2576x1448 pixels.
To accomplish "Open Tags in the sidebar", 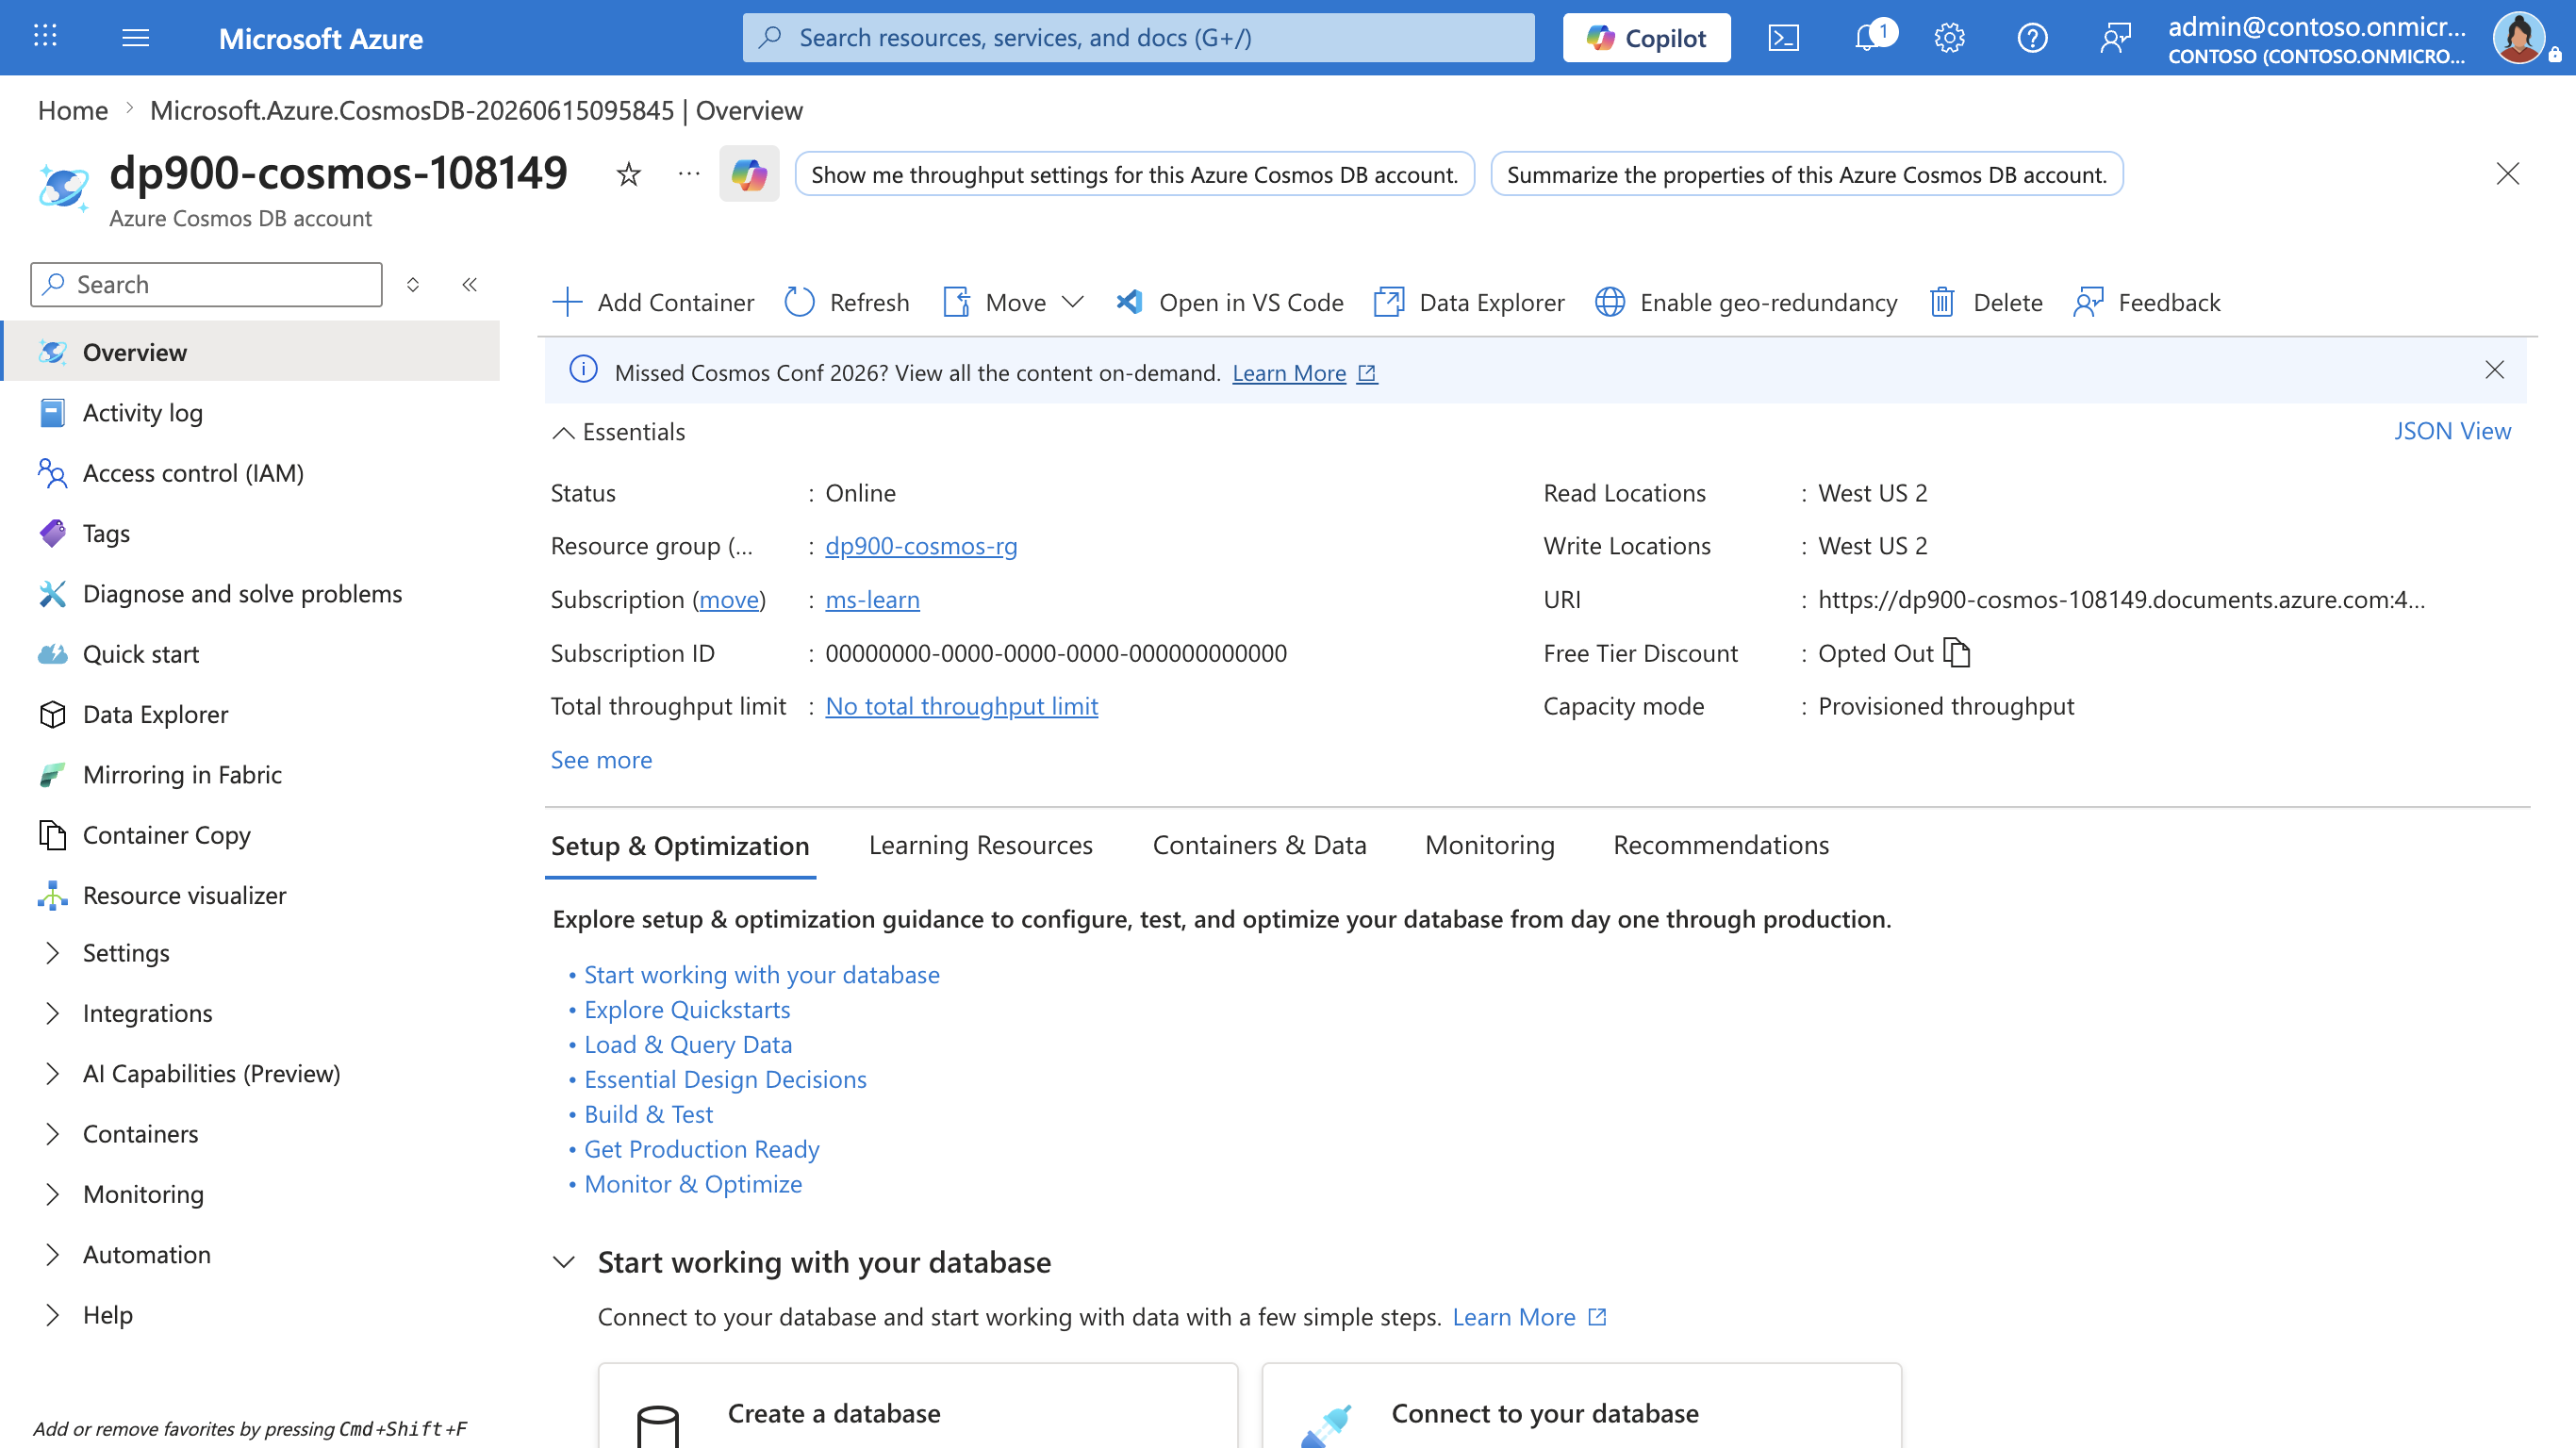I will pyautogui.click(x=250, y=533).
